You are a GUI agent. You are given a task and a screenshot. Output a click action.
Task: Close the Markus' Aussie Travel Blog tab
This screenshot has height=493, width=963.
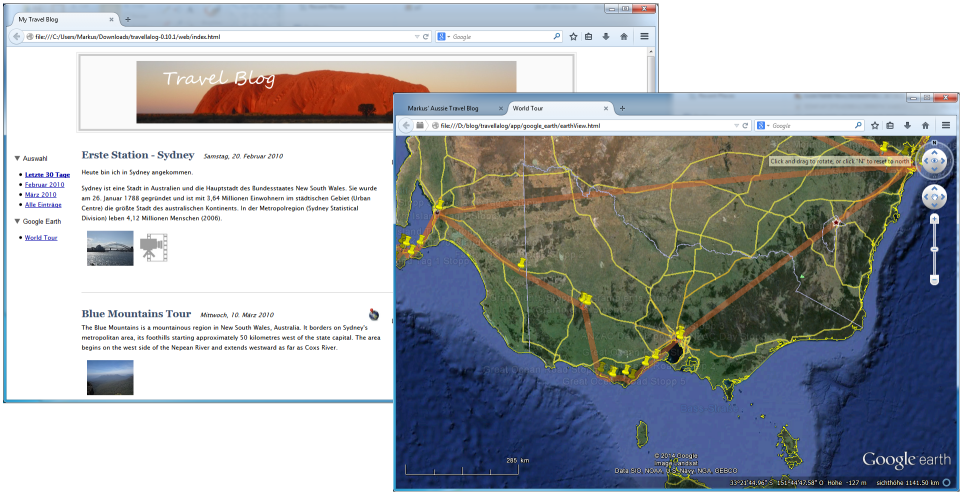[x=501, y=108]
